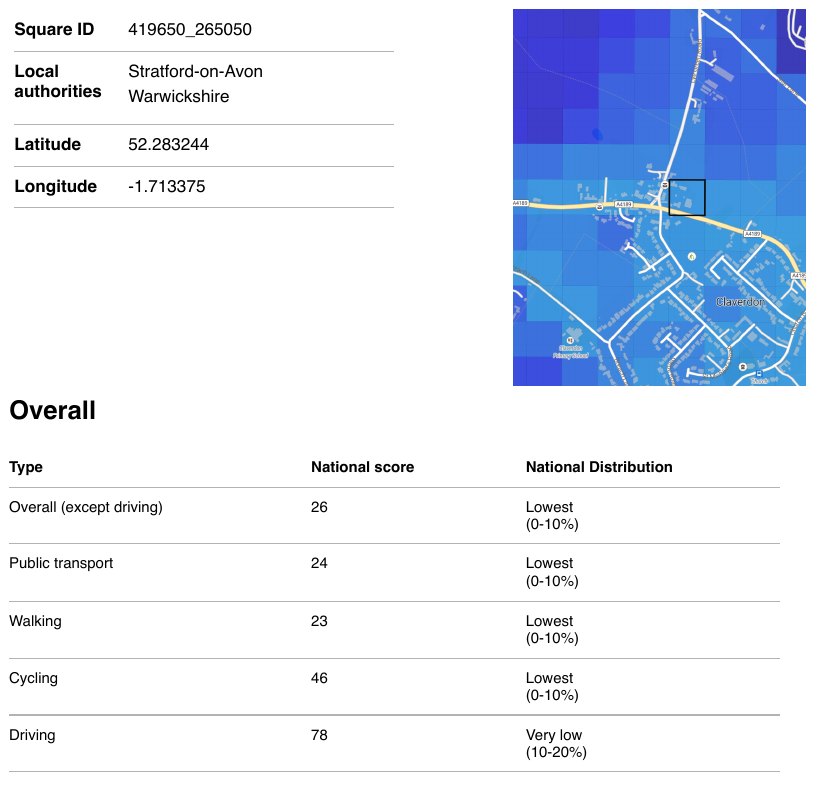Viewport: 820px width, 790px height.
Task: Click the driving score 78
Action: pos(319,735)
